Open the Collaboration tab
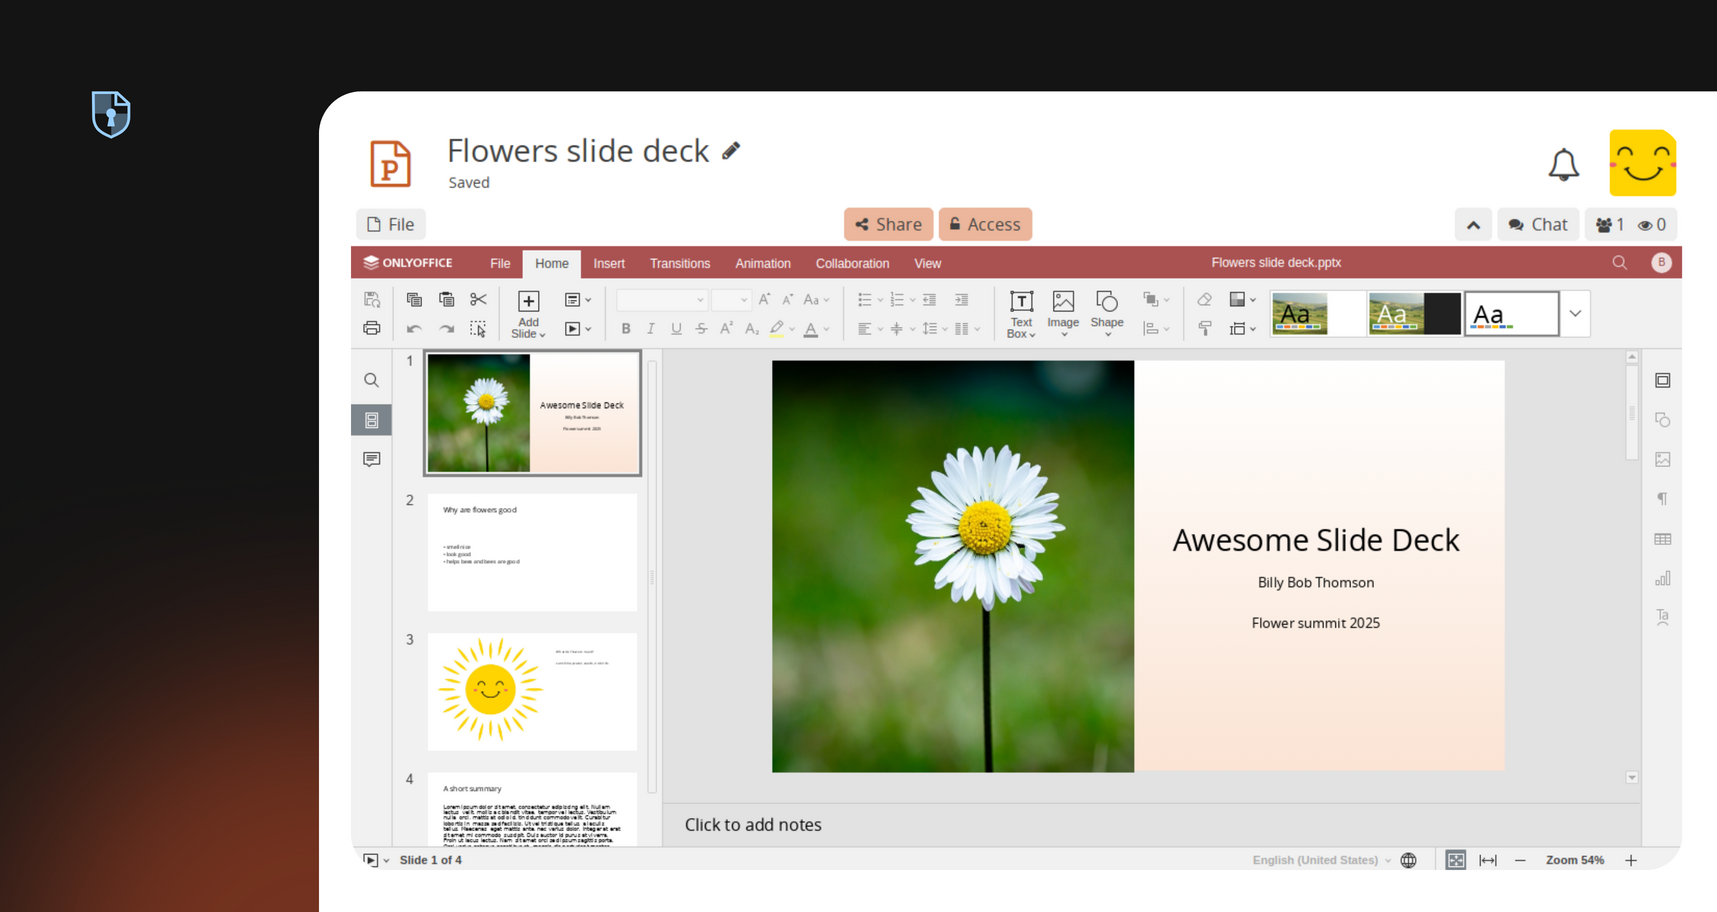1717x912 pixels. tap(852, 264)
